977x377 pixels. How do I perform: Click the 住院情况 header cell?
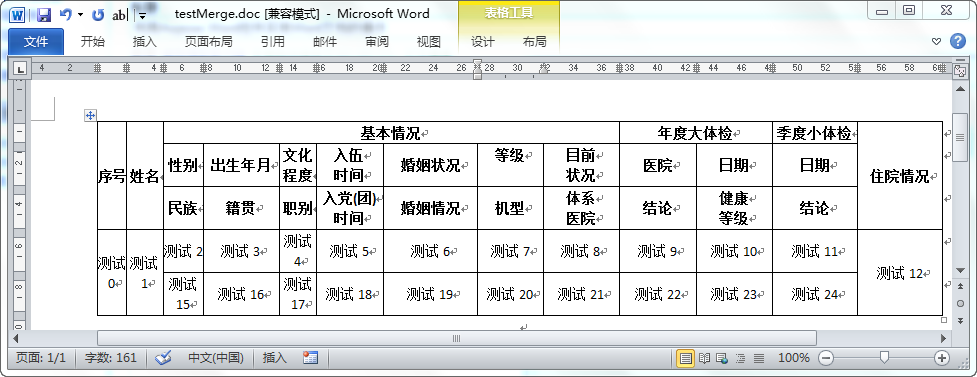pyautogui.click(x=900, y=176)
